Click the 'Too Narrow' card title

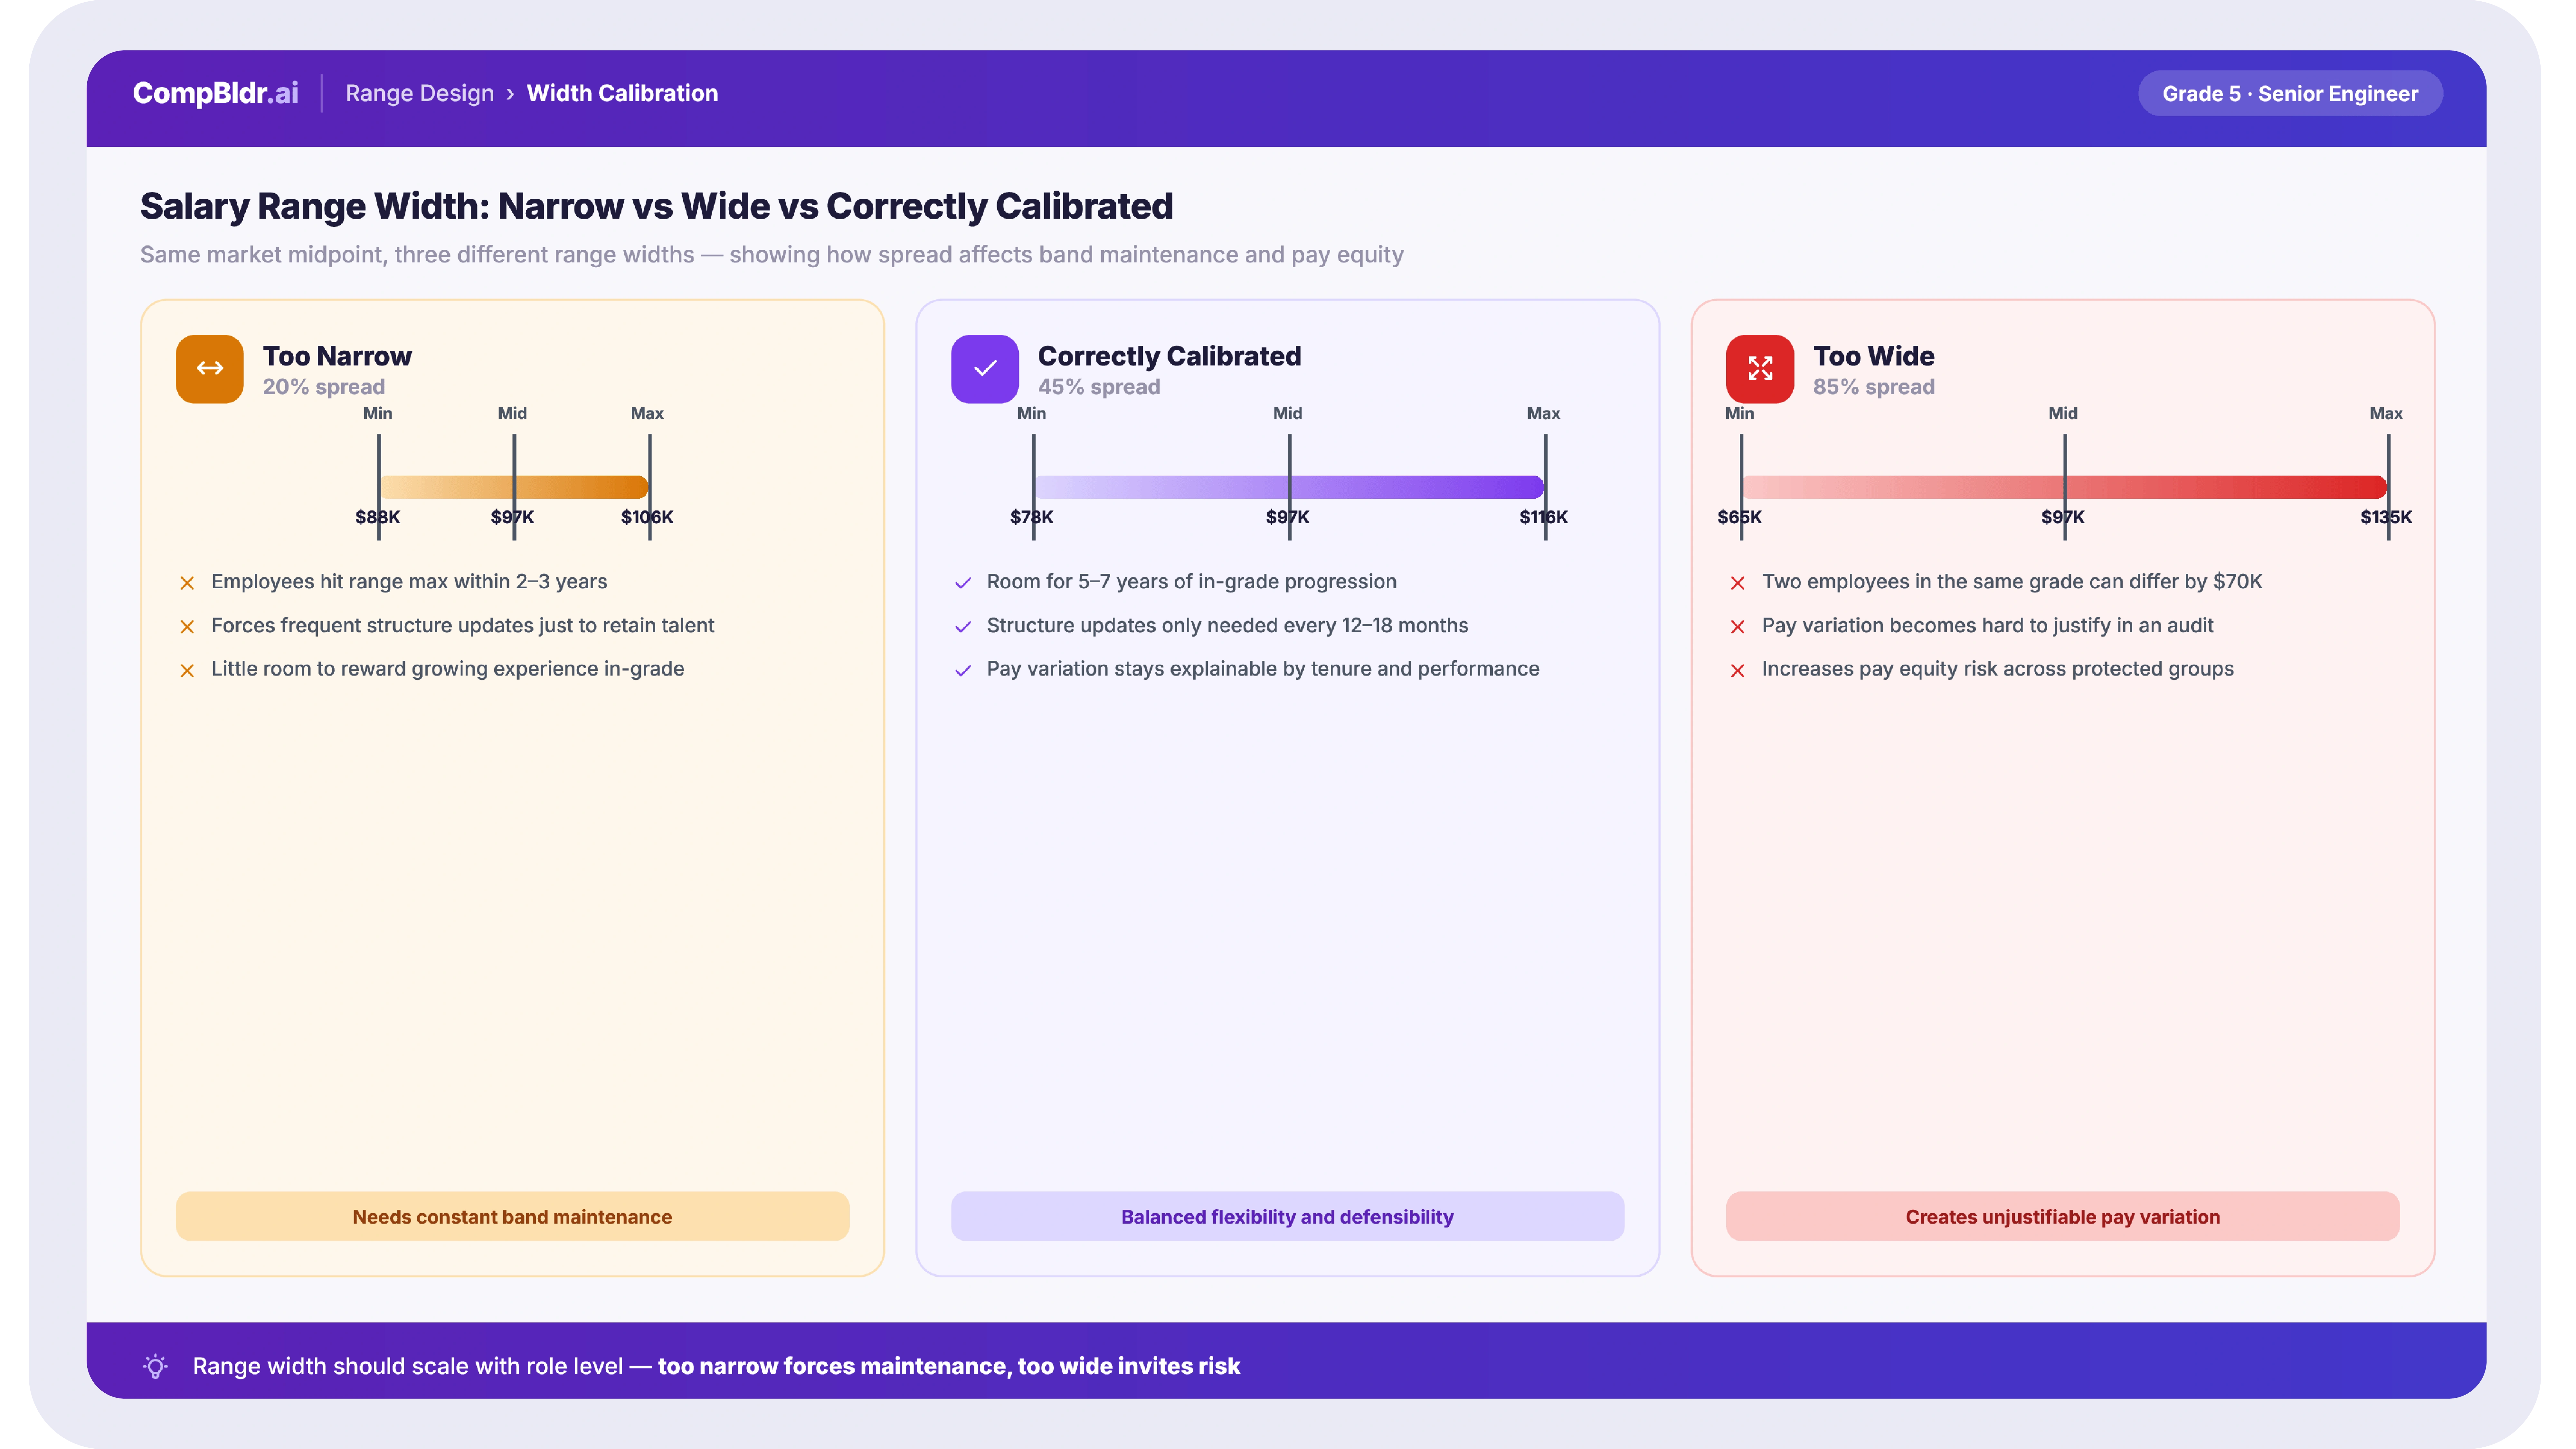(x=337, y=356)
